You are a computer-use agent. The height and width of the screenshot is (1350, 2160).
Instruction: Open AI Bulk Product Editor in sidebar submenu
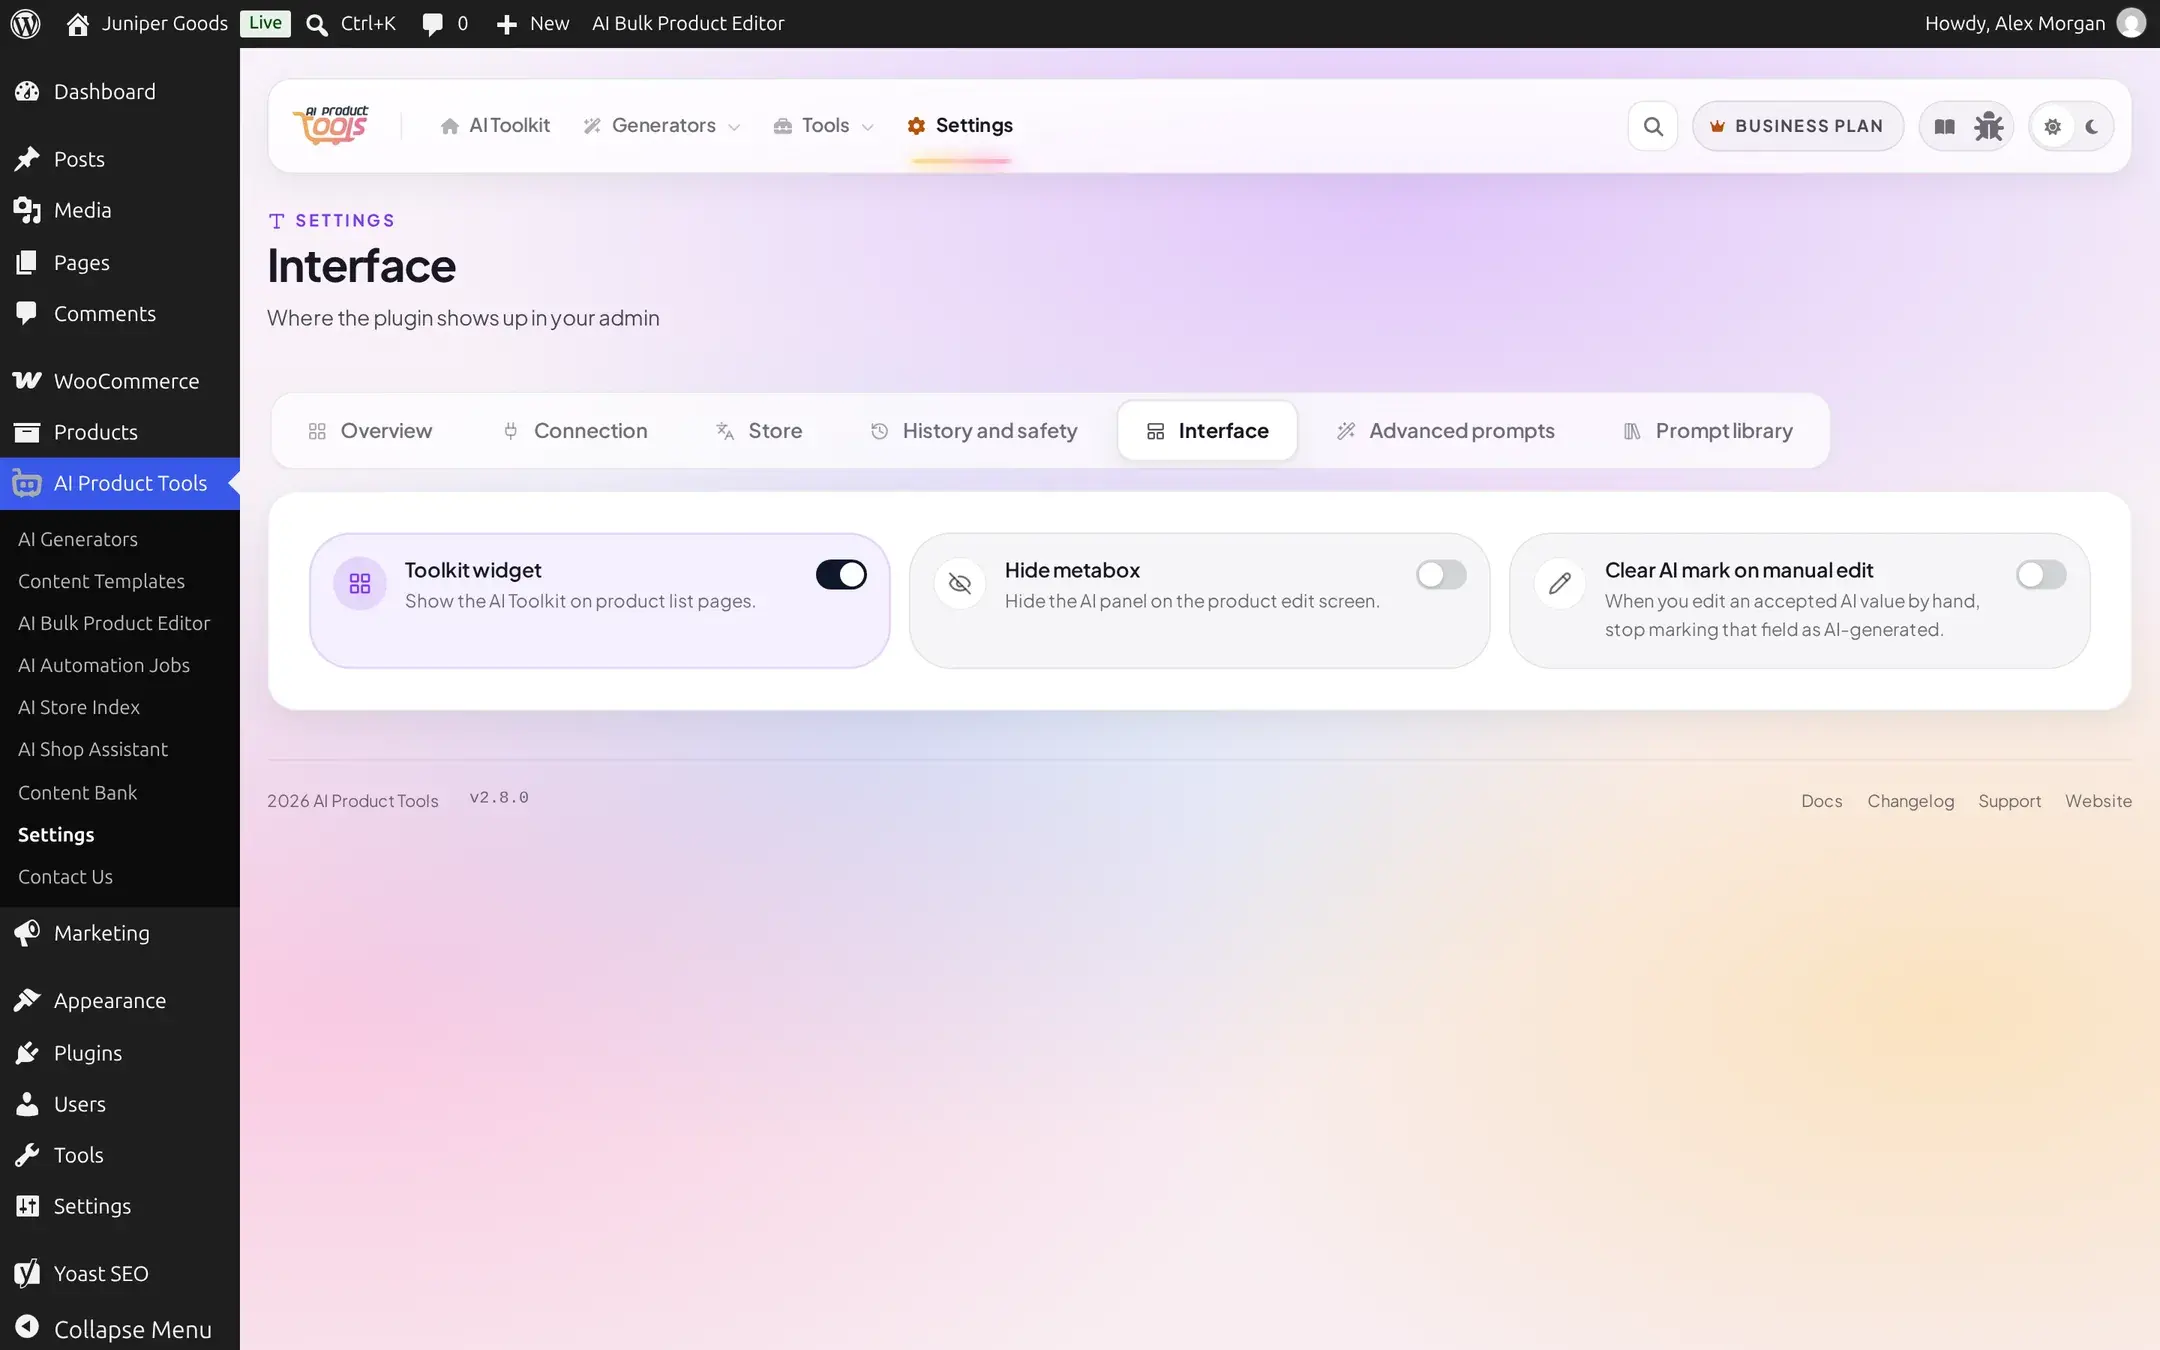tap(114, 623)
